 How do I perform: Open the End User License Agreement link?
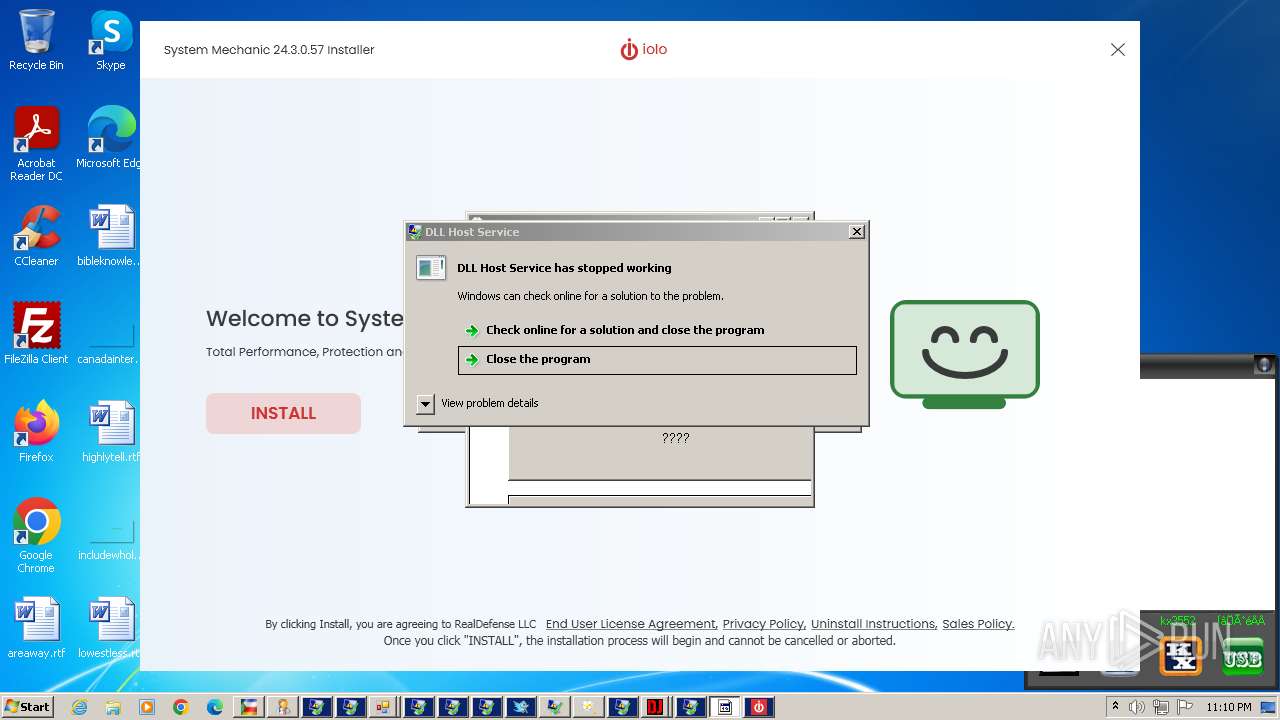[x=630, y=624]
